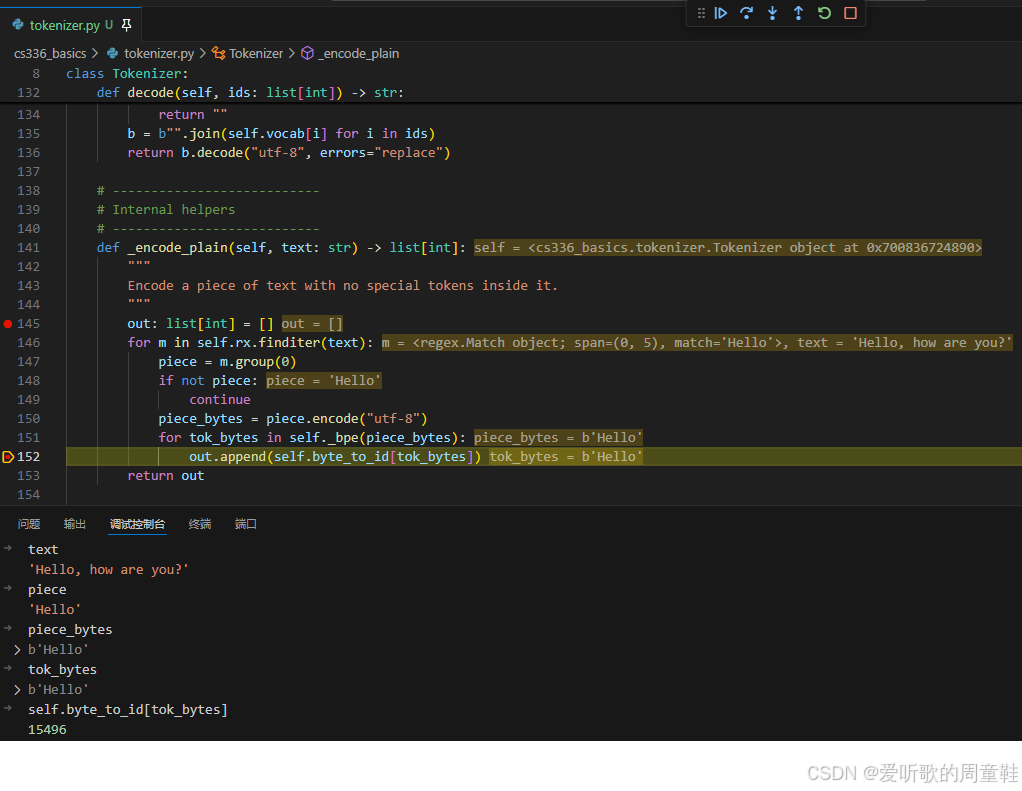Click the console result 15496
The height and width of the screenshot is (791, 1022).
(x=47, y=729)
